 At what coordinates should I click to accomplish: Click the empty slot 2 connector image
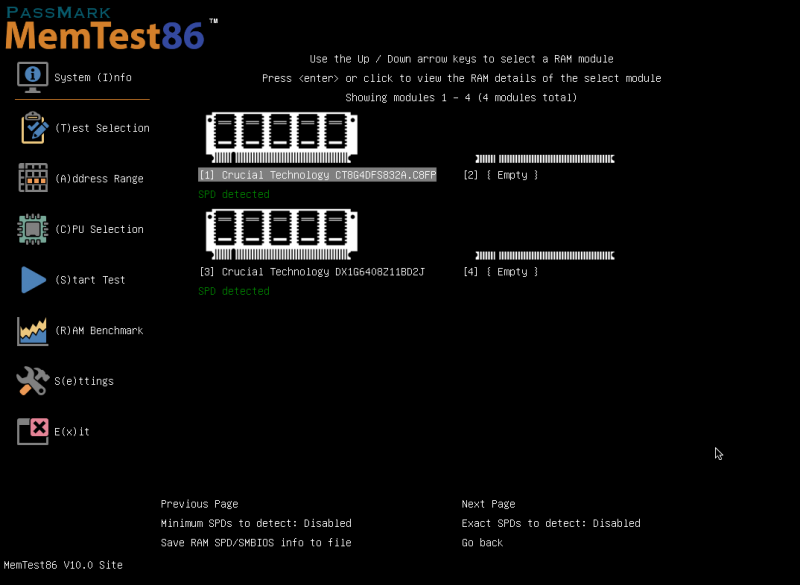click(545, 159)
